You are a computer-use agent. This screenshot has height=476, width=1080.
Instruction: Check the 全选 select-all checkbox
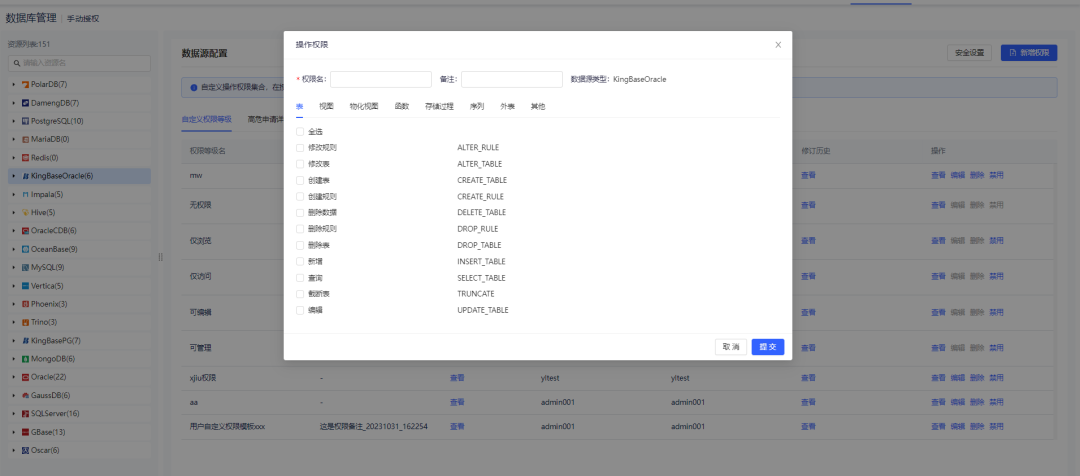pyautogui.click(x=300, y=131)
